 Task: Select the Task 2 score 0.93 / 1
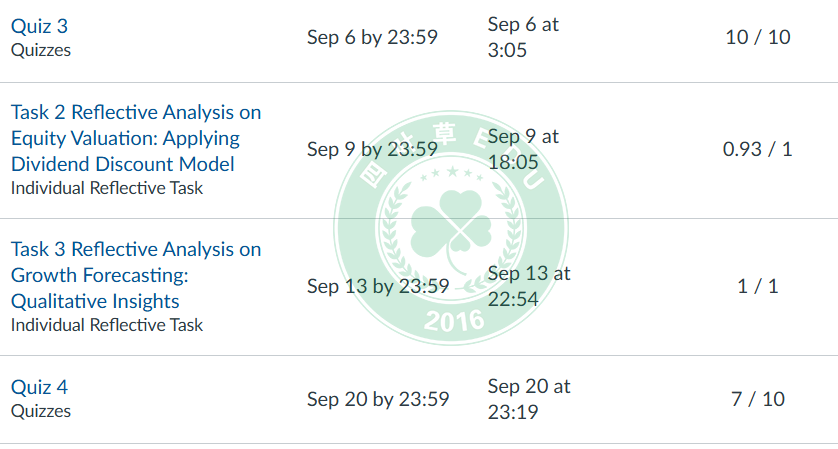[x=758, y=149]
